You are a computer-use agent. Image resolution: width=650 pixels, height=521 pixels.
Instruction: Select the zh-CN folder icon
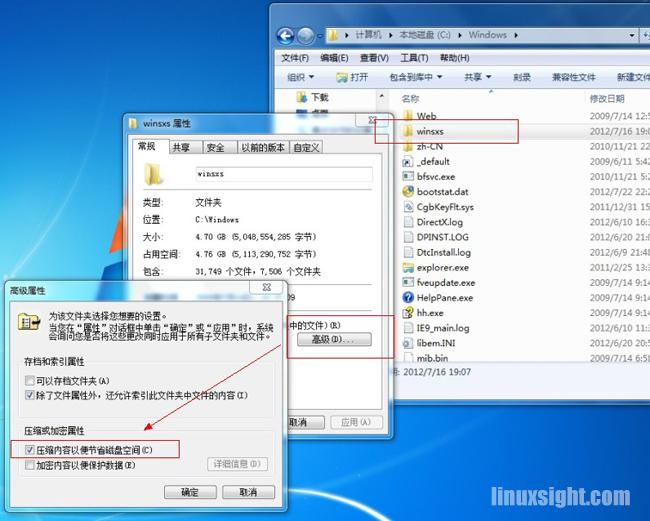point(408,146)
